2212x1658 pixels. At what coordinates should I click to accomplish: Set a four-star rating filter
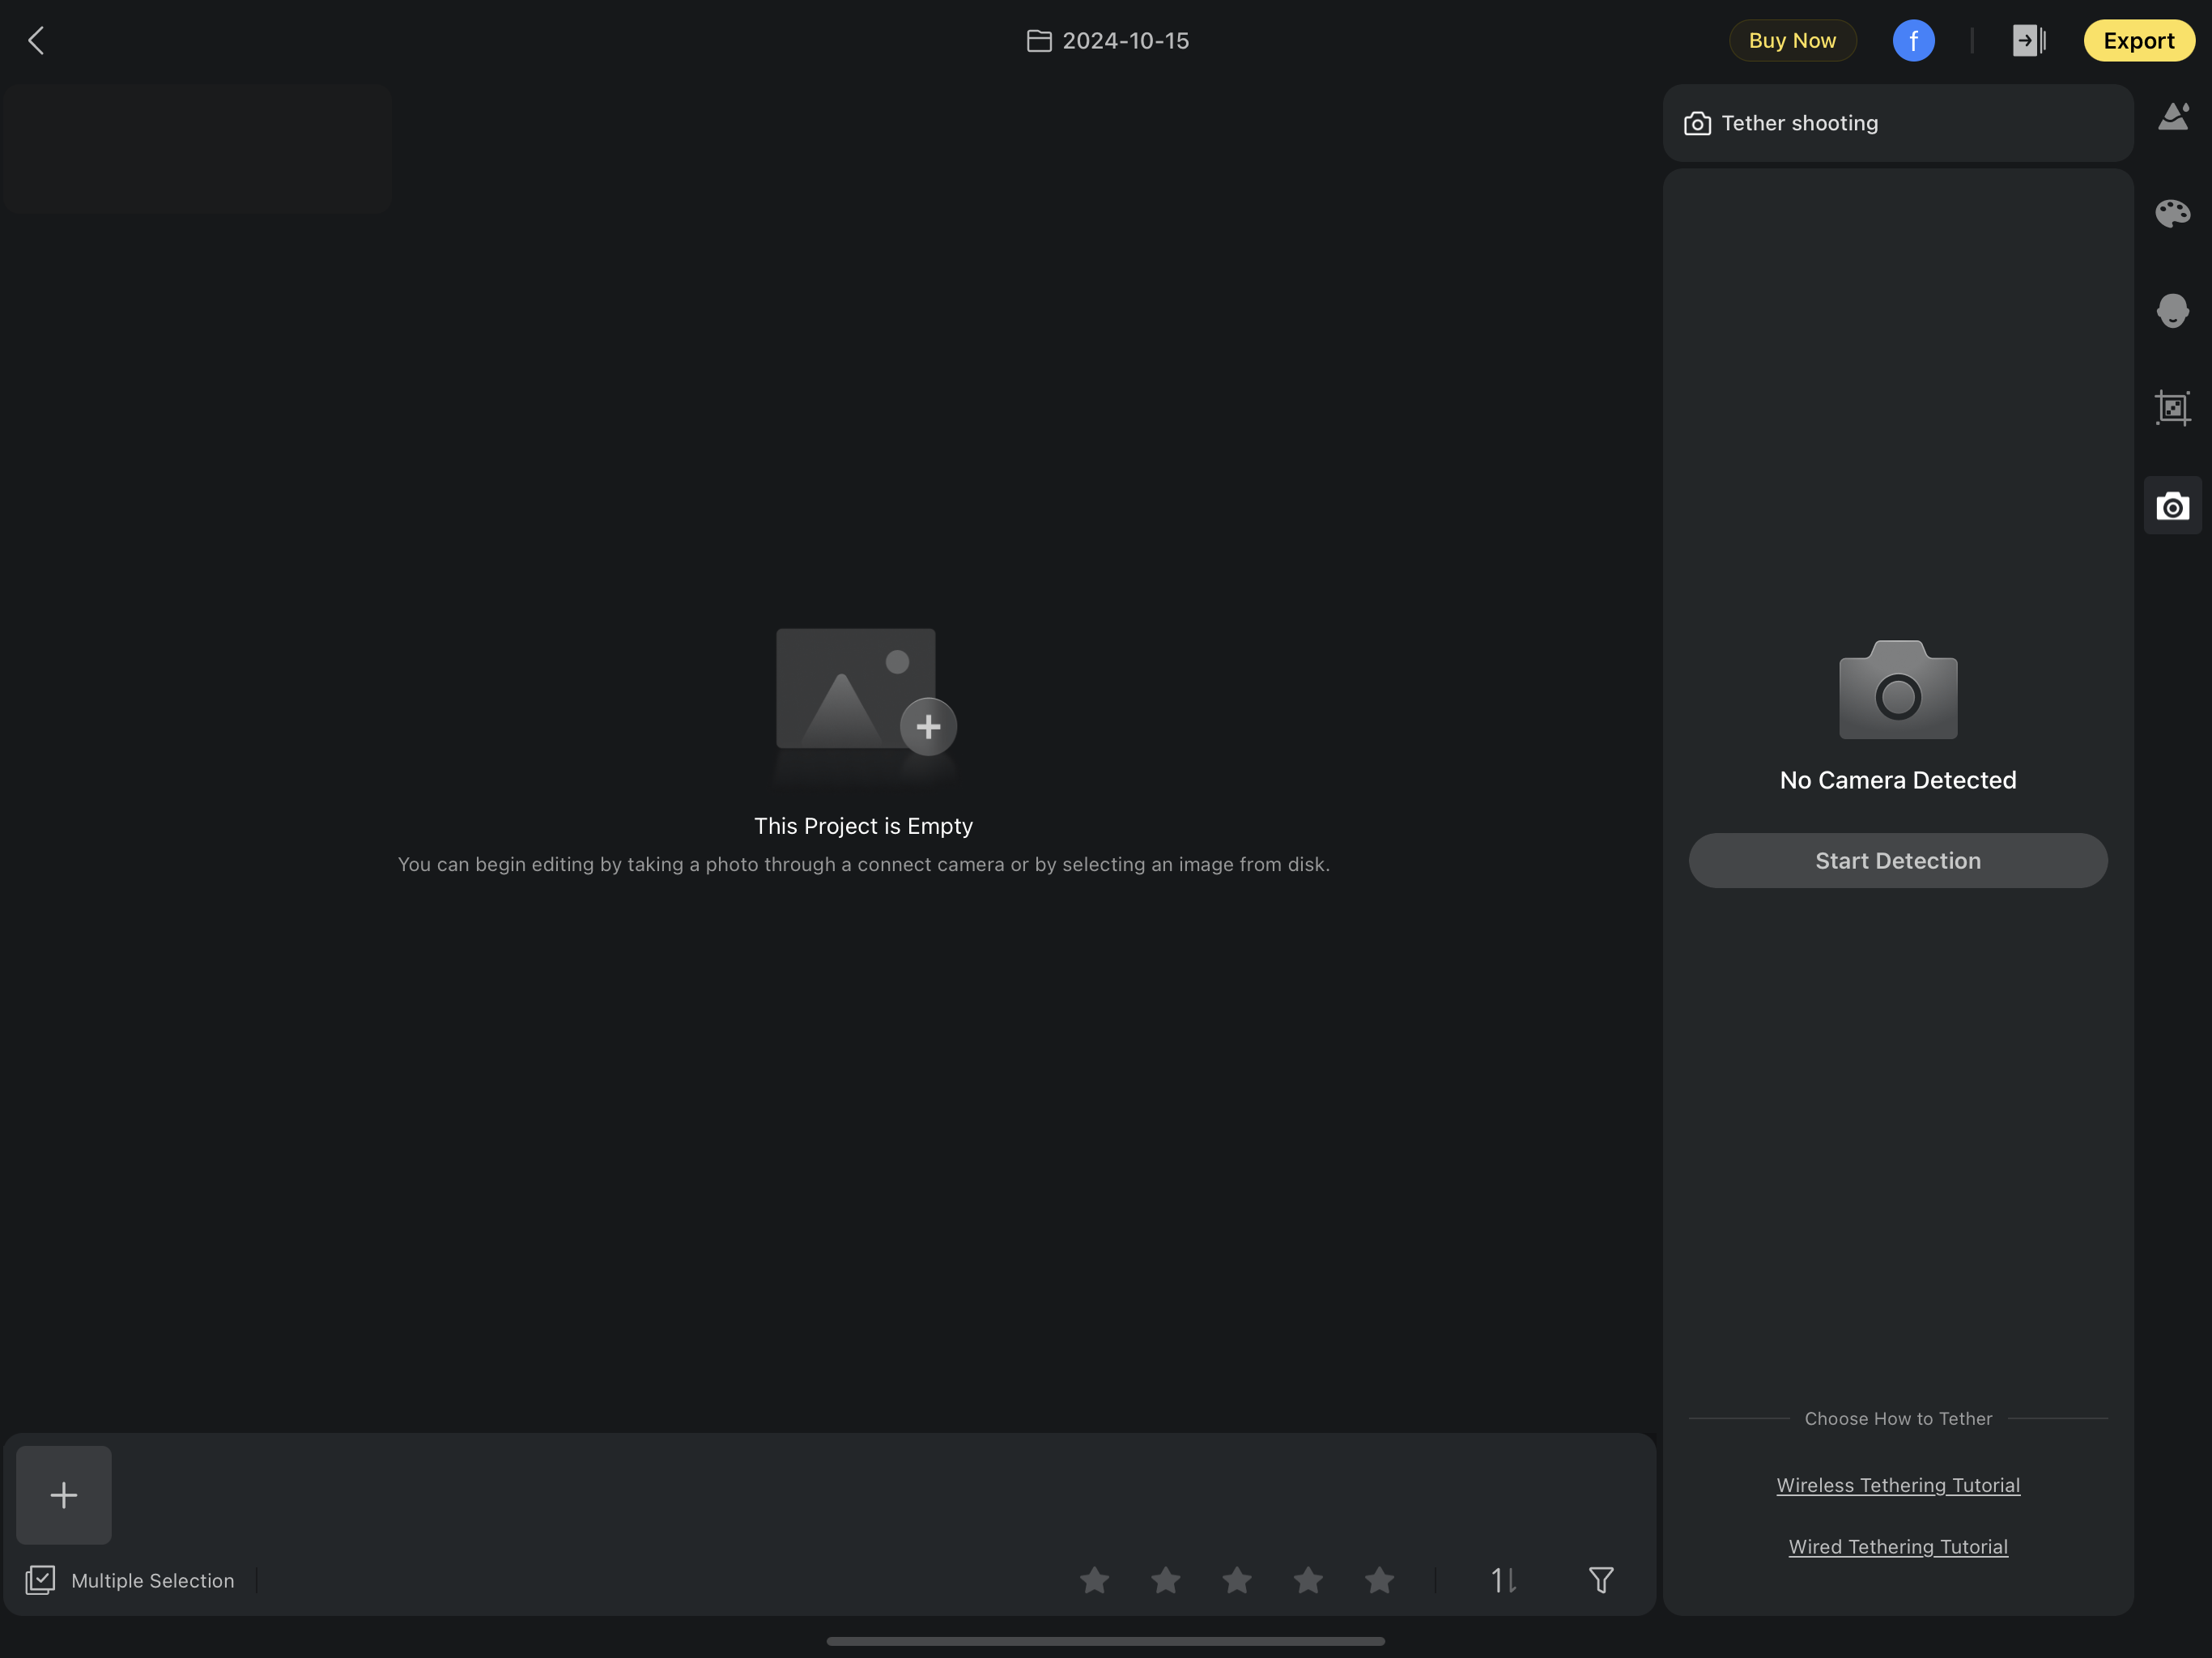pos(1307,1580)
